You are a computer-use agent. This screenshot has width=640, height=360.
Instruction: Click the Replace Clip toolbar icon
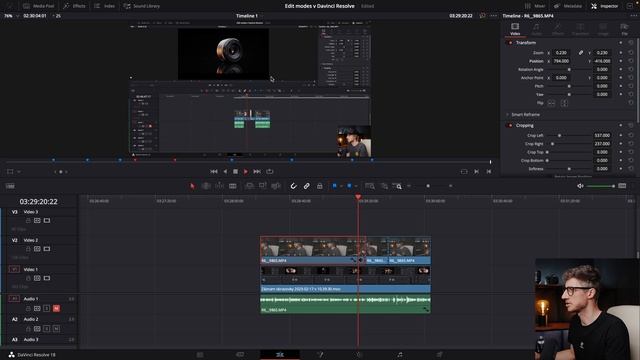pyautogui.click(x=276, y=186)
